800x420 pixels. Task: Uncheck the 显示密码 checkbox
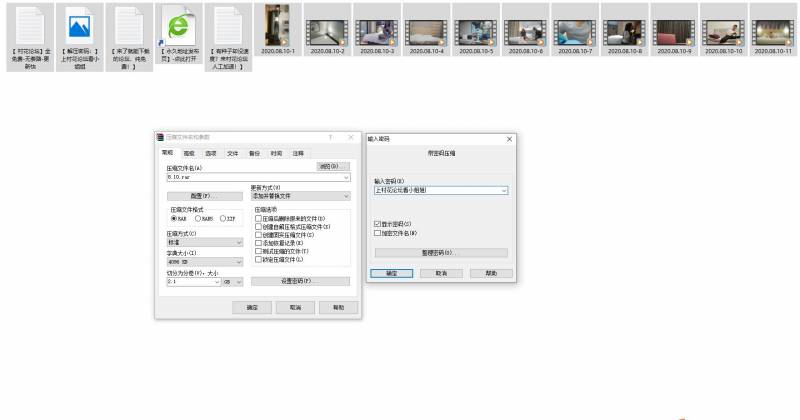tap(377, 224)
